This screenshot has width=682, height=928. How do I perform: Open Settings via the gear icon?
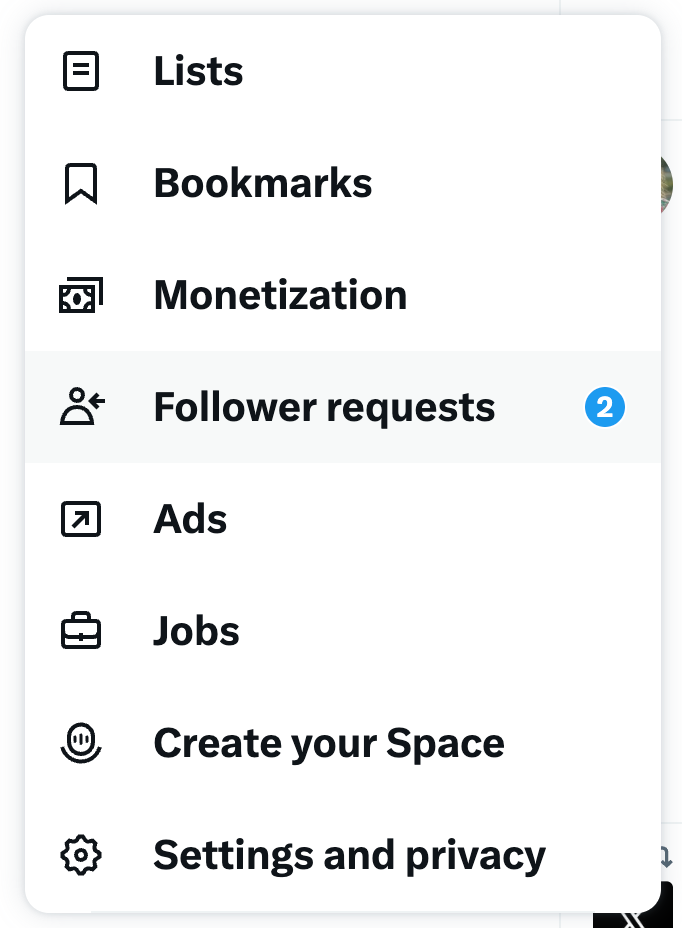(x=81, y=855)
